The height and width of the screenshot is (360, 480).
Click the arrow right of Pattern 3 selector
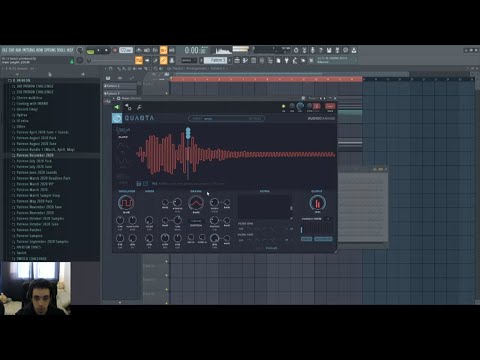pyautogui.click(x=230, y=60)
